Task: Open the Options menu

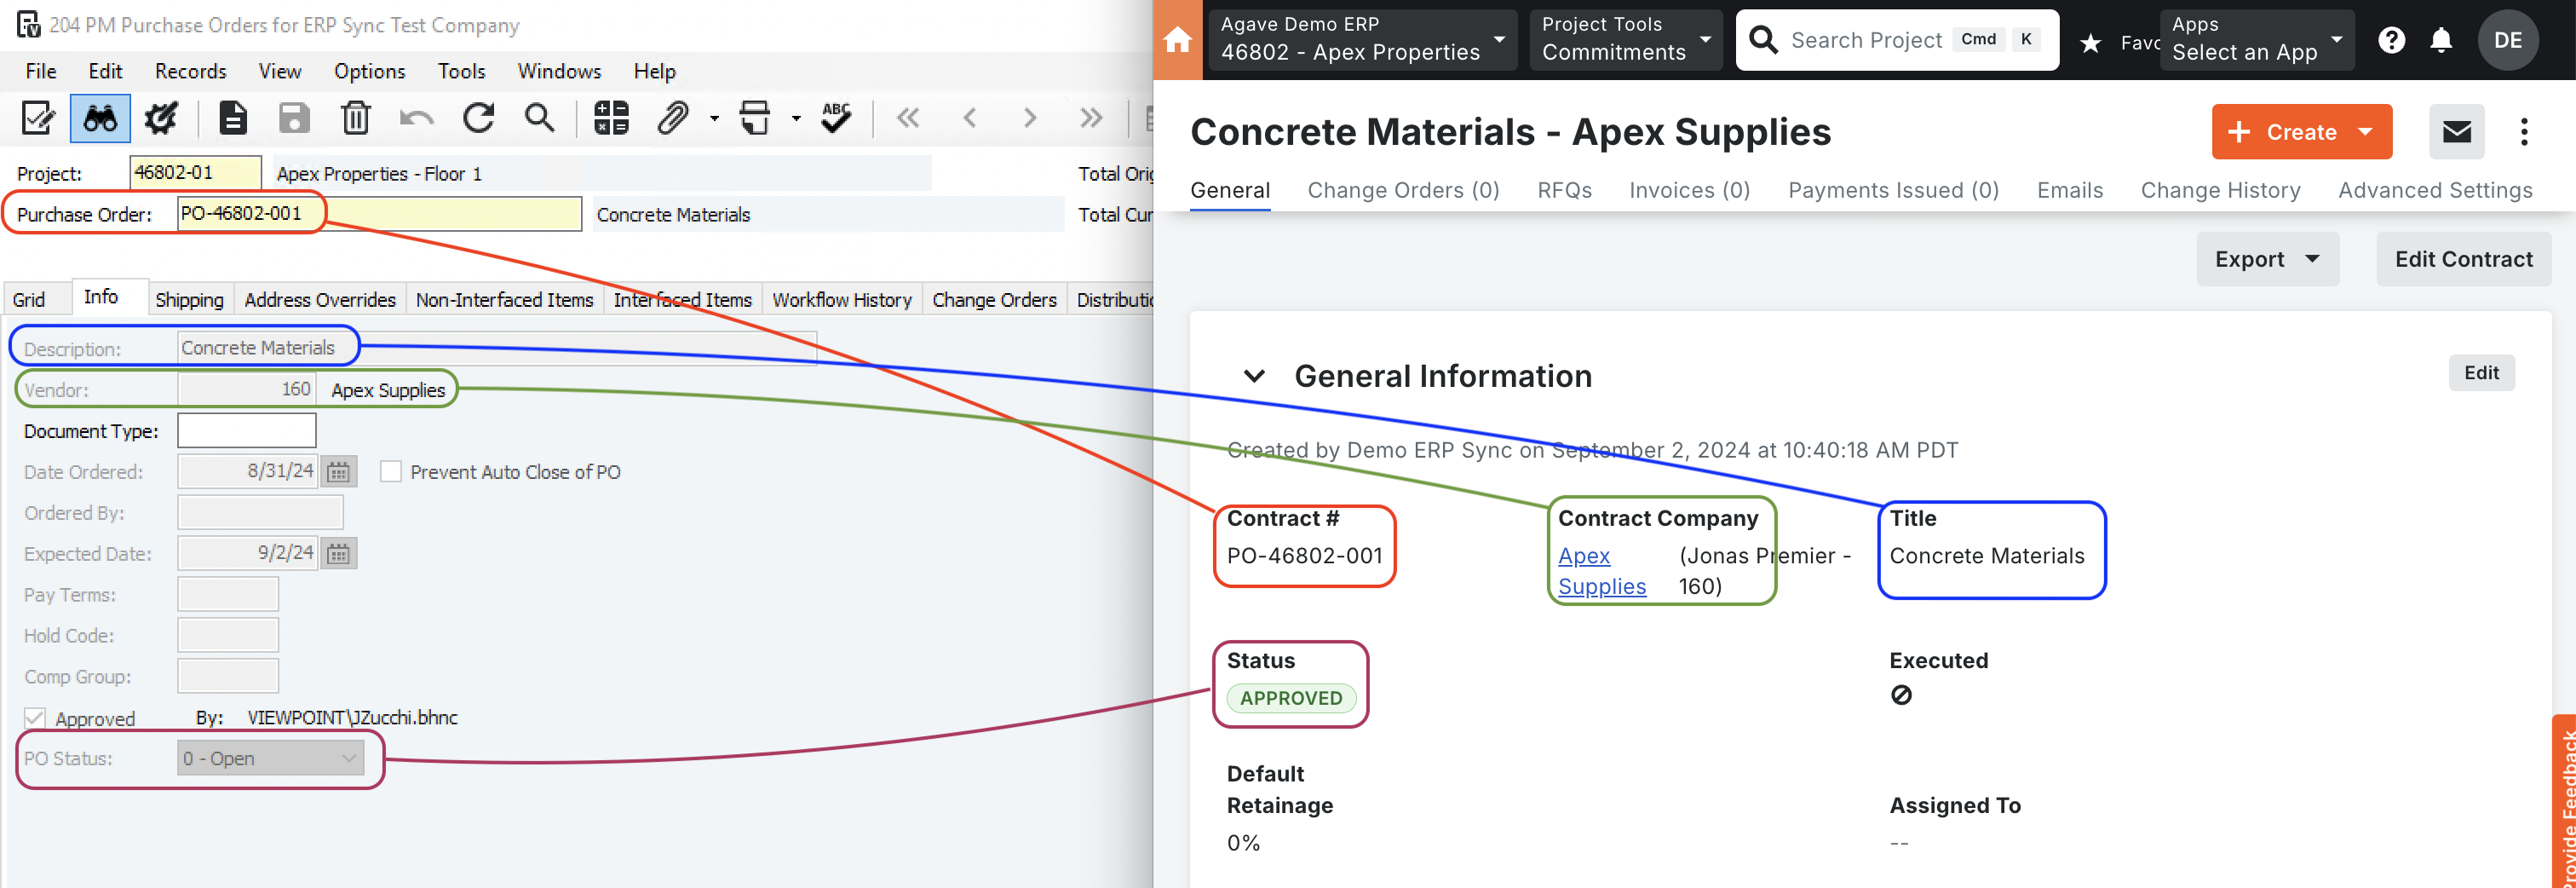Action: 369,71
